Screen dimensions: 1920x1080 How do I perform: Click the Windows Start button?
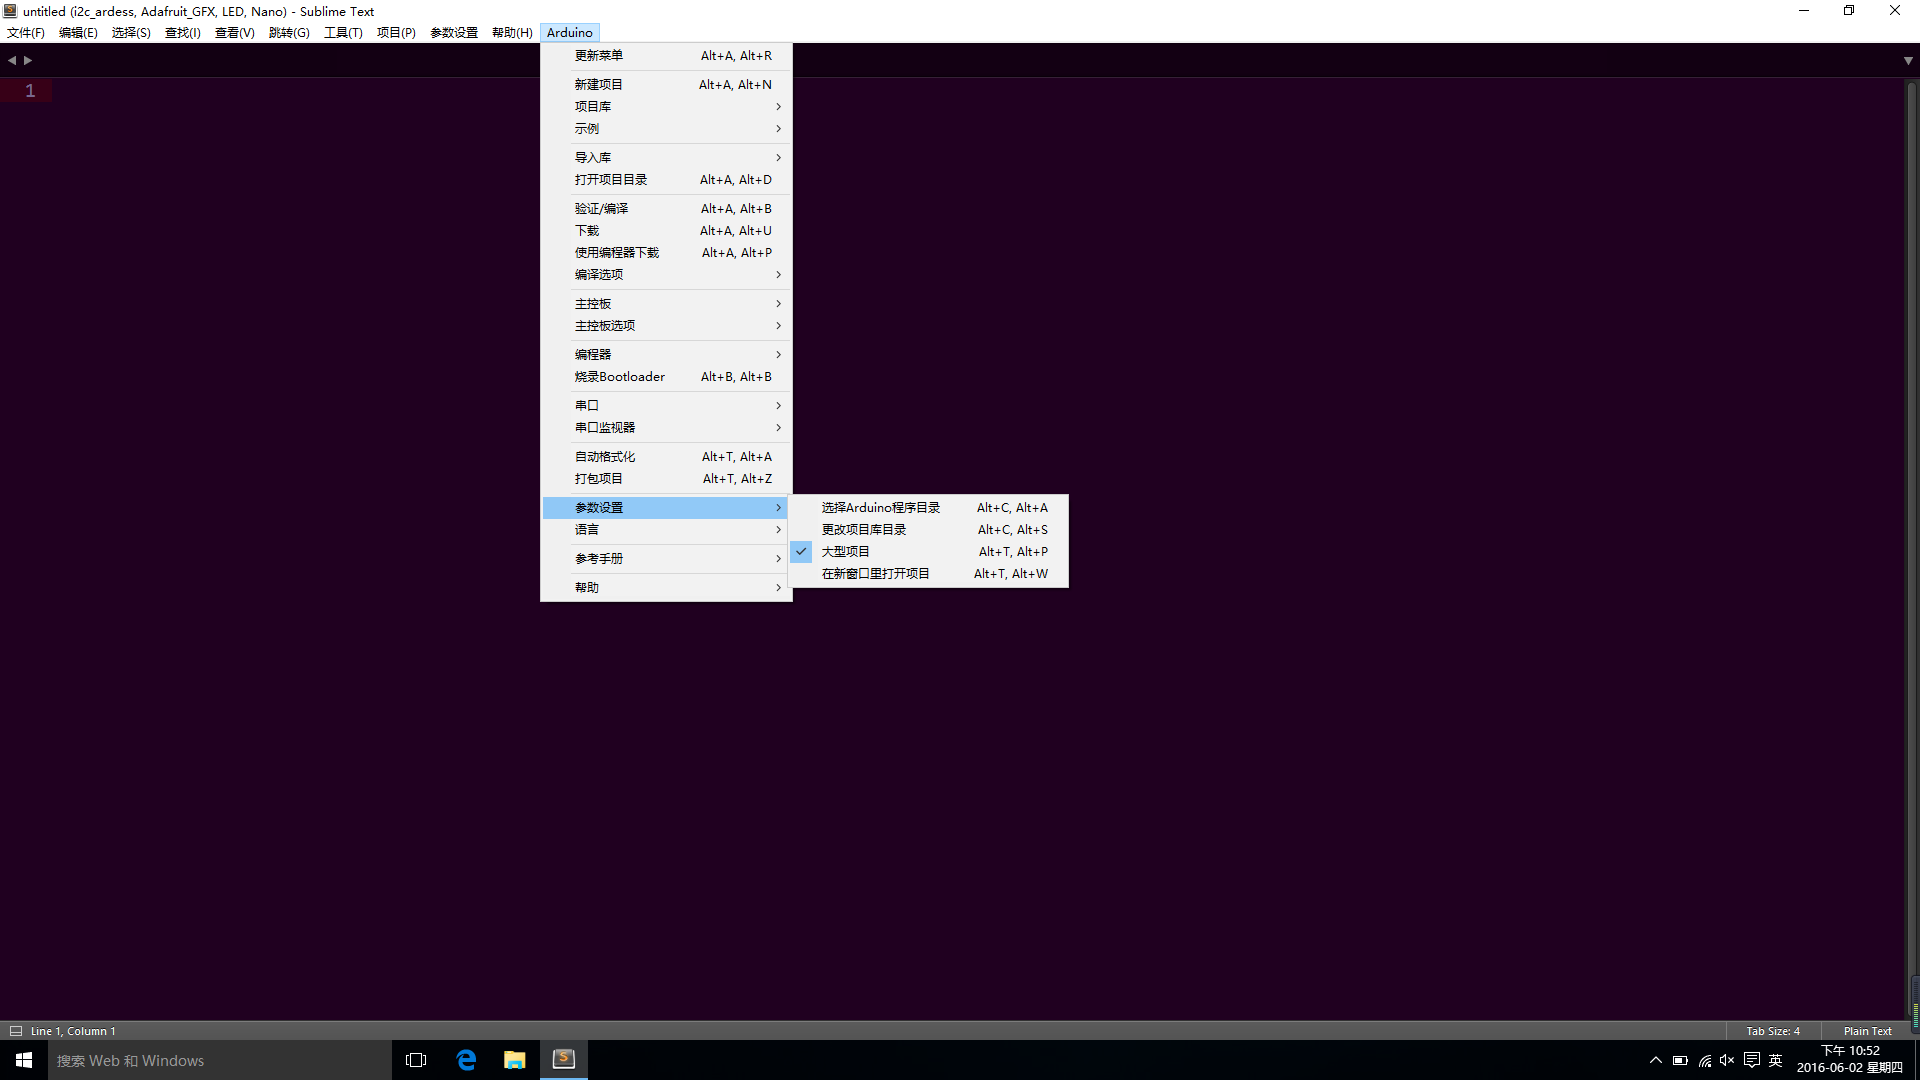coord(24,1060)
